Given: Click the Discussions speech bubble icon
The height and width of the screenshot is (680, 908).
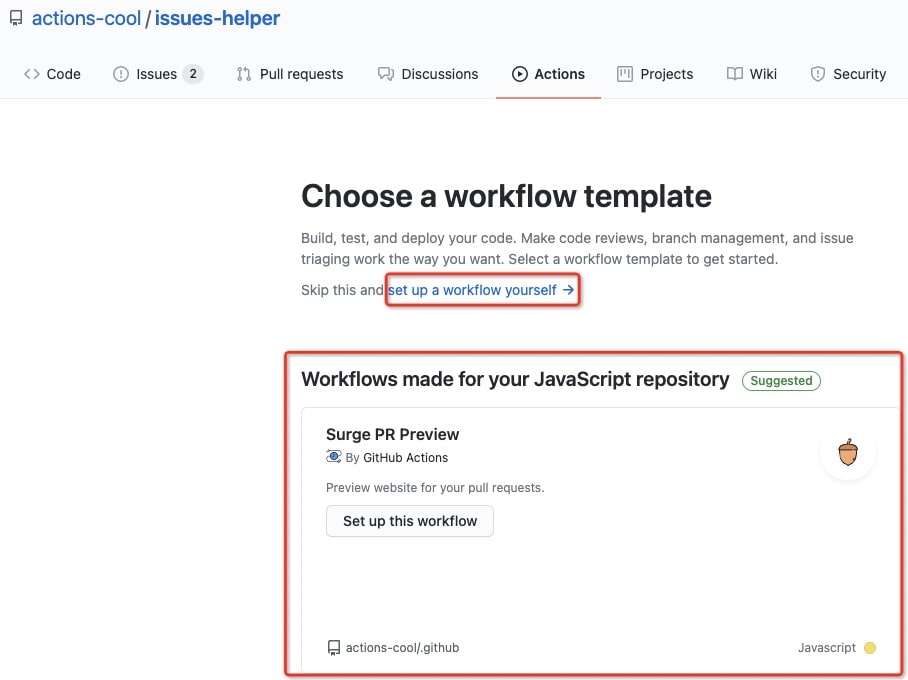Looking at the screenshot, I should [x=385, y=74].
